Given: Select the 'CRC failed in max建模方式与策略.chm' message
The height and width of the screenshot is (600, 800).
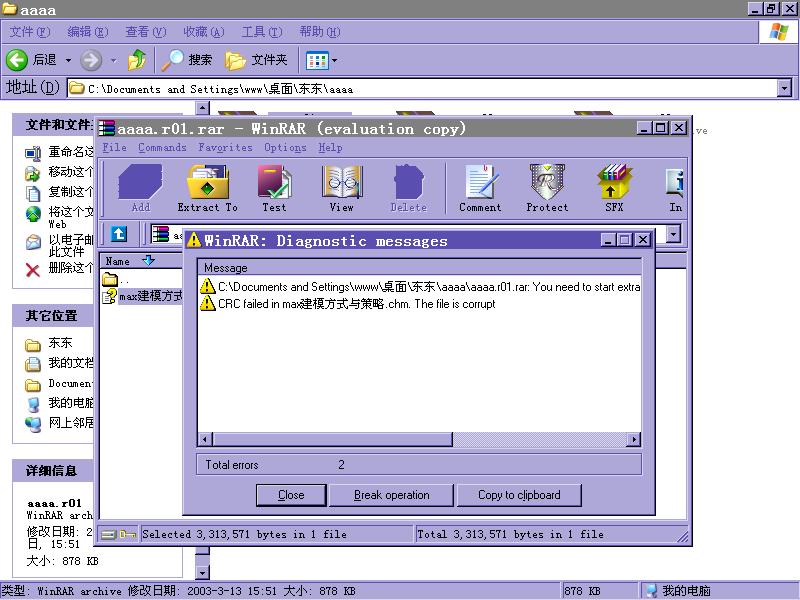Looking at the screenshot, I should (347, 304).
